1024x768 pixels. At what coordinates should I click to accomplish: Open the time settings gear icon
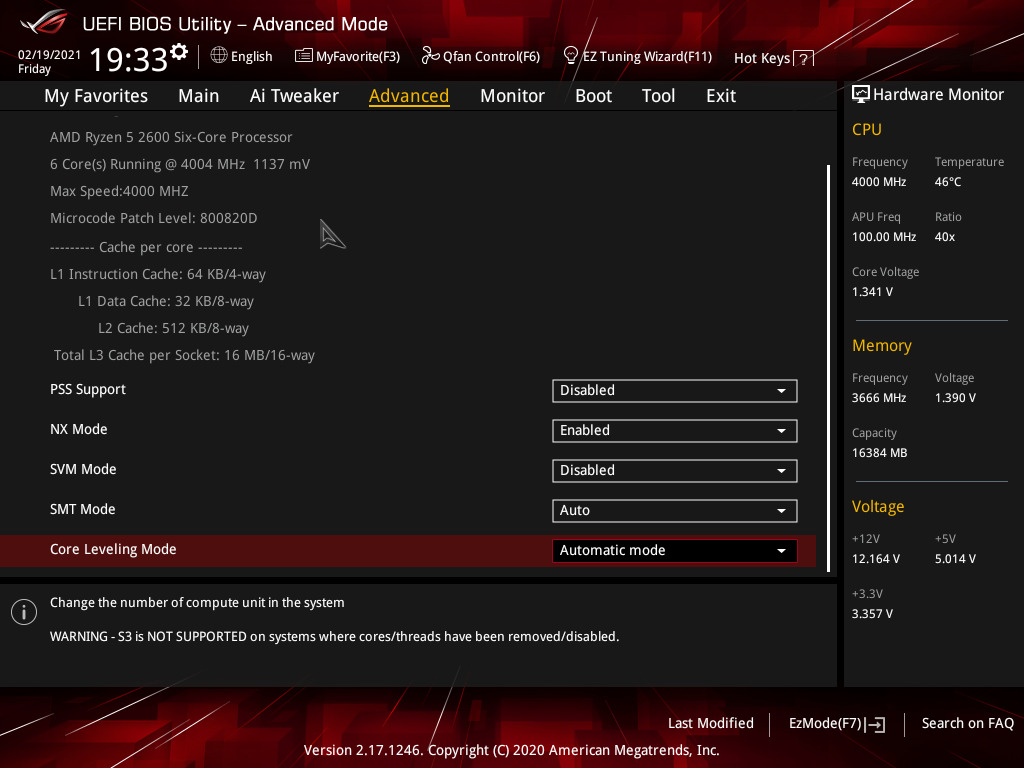(179, 52)
